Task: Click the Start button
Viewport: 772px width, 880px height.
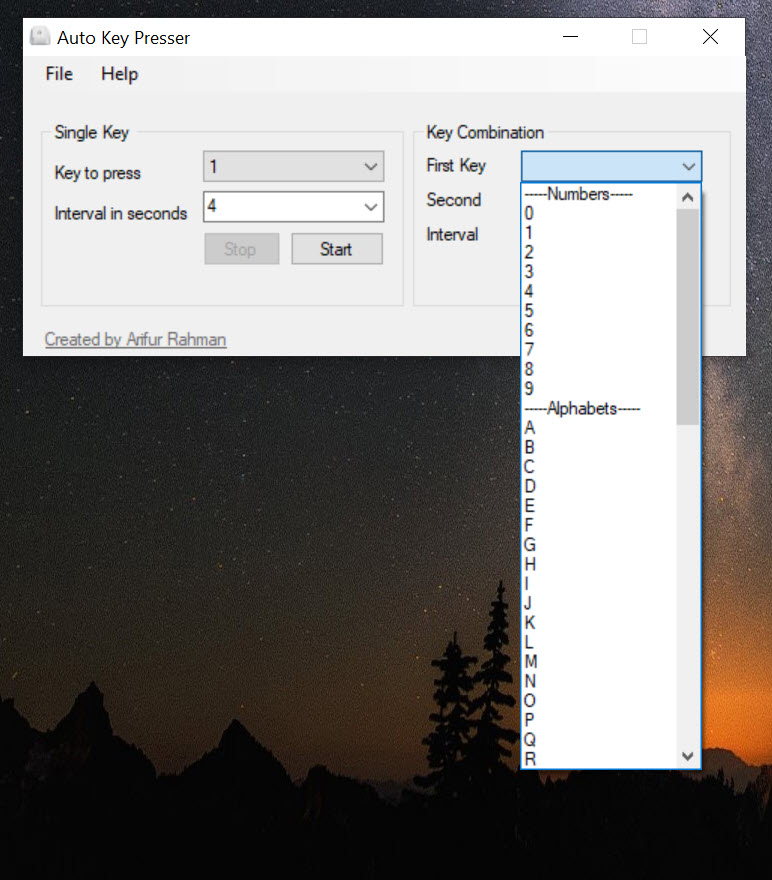Action: [x=337, y=249]
